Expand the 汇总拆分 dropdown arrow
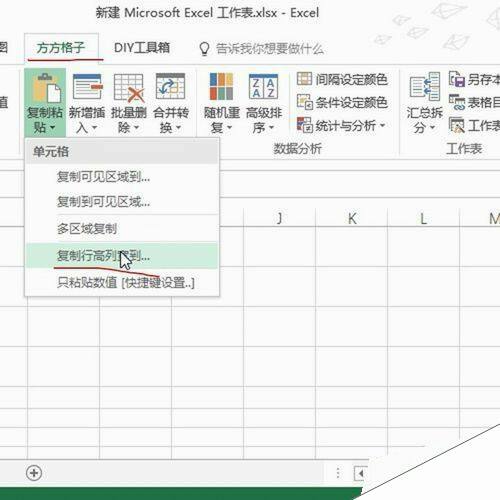500x500 pixels. click(433, 128)
